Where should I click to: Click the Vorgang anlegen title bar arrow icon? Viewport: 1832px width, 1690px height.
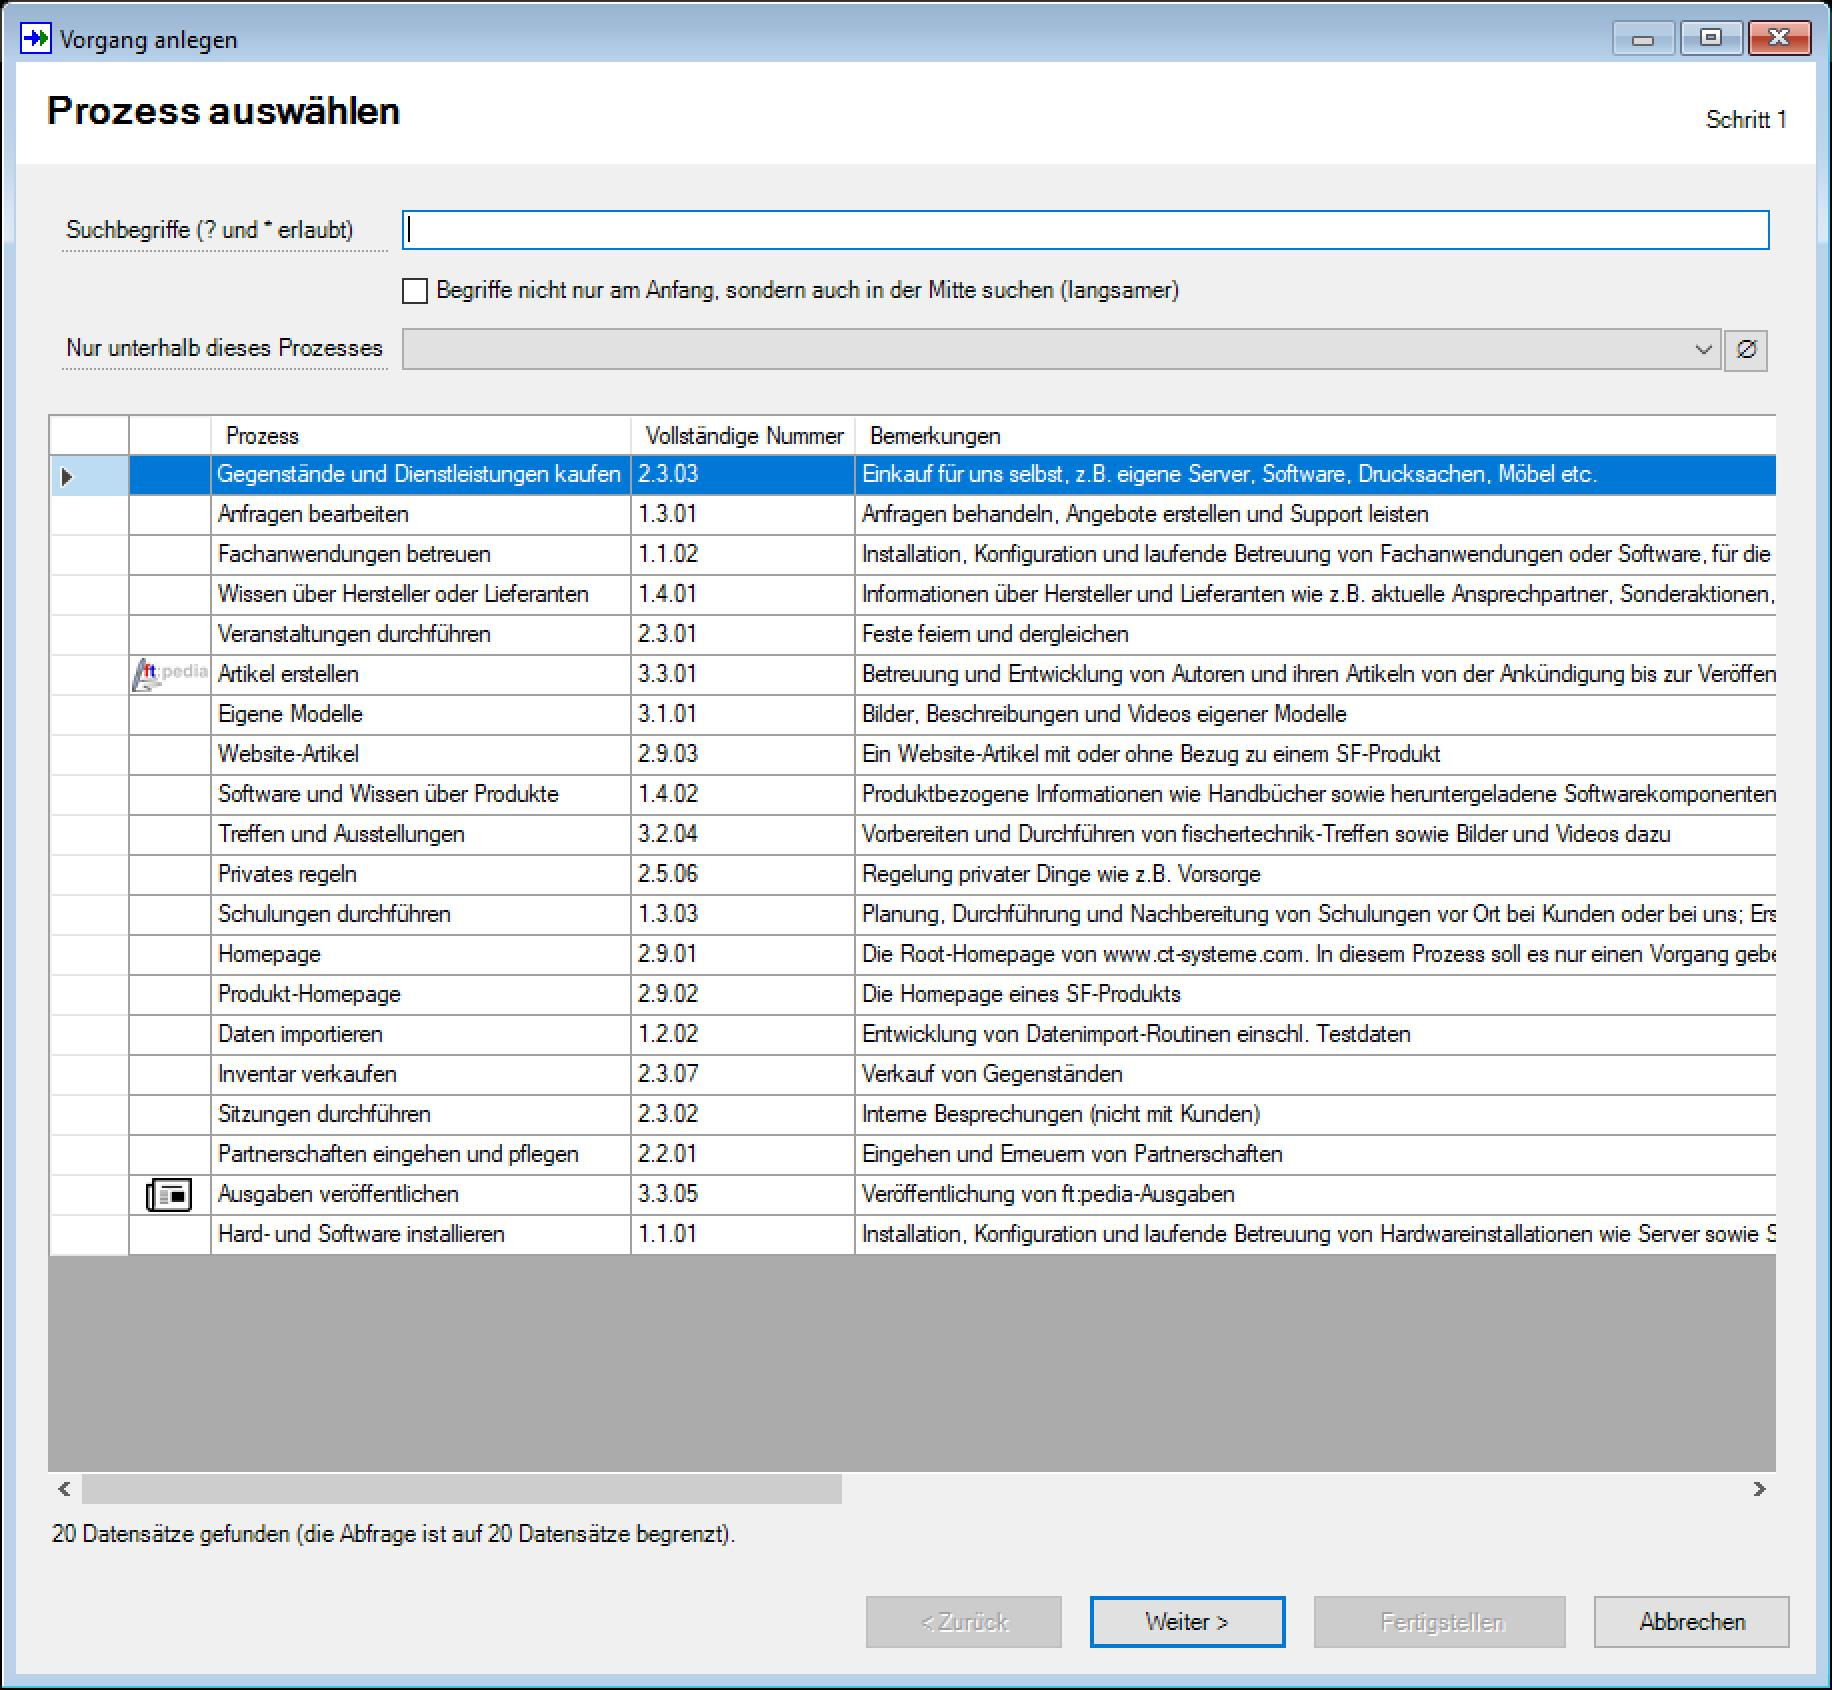(x=36, y=39)
